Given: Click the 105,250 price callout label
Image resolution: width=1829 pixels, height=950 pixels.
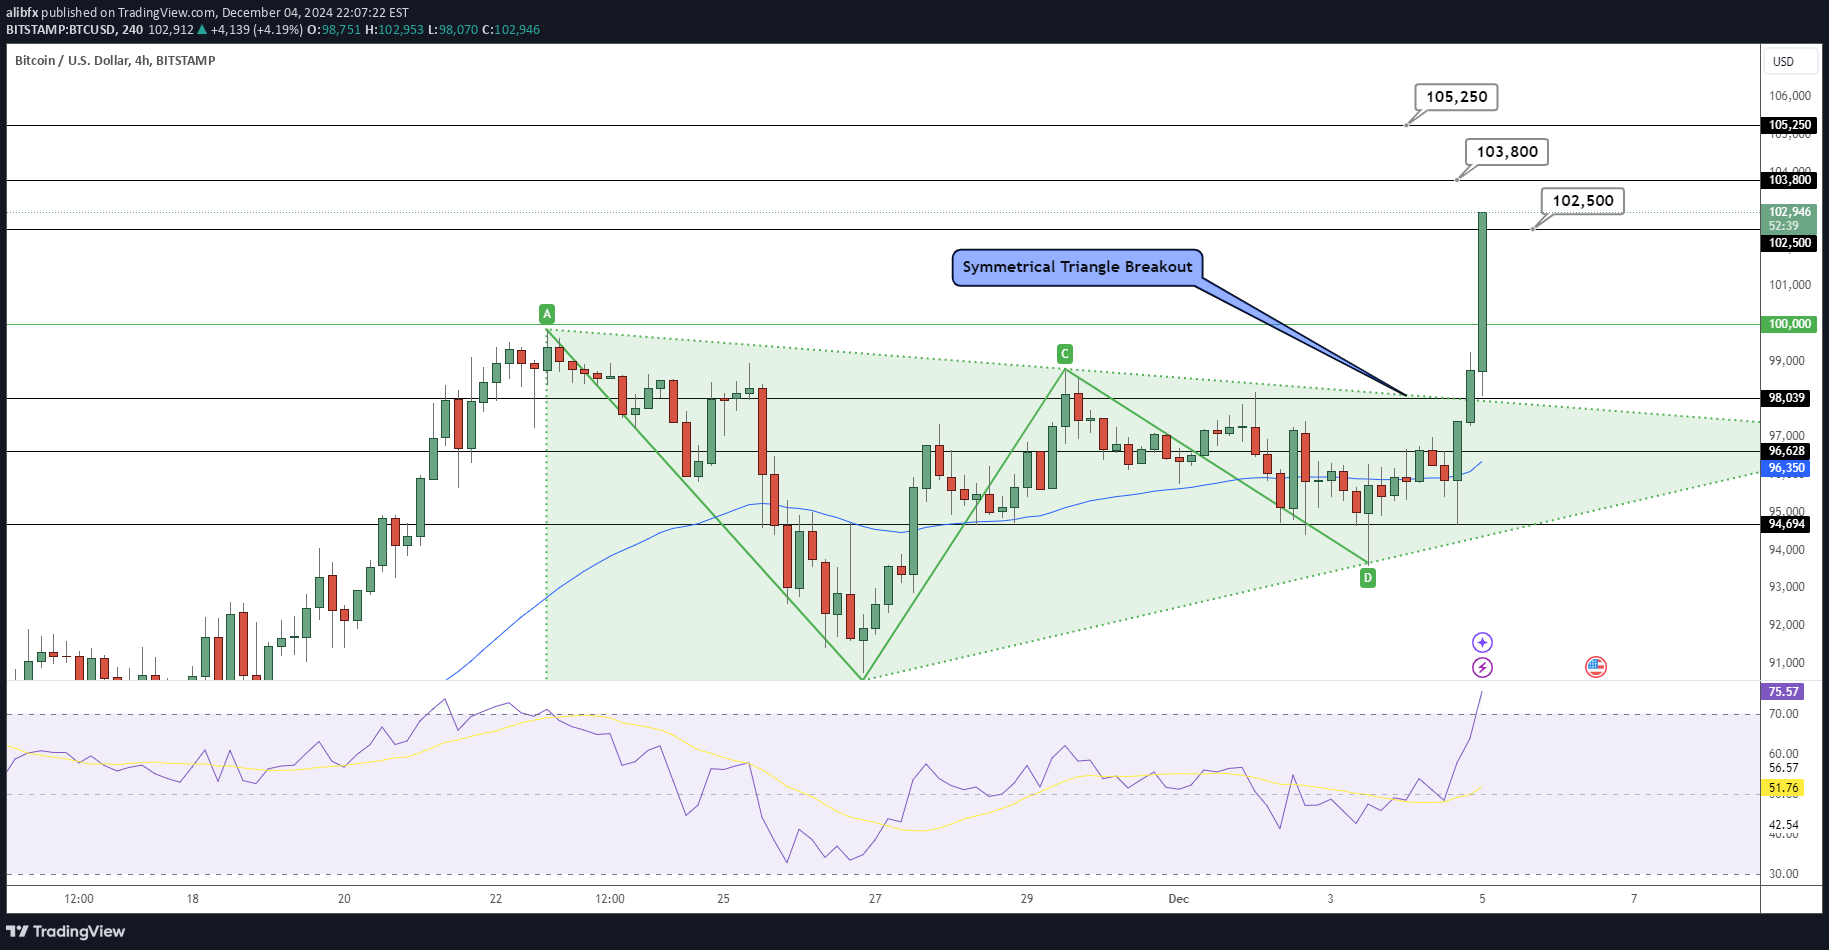Looking at the screenshot, I should click(x=1457, y=97).
